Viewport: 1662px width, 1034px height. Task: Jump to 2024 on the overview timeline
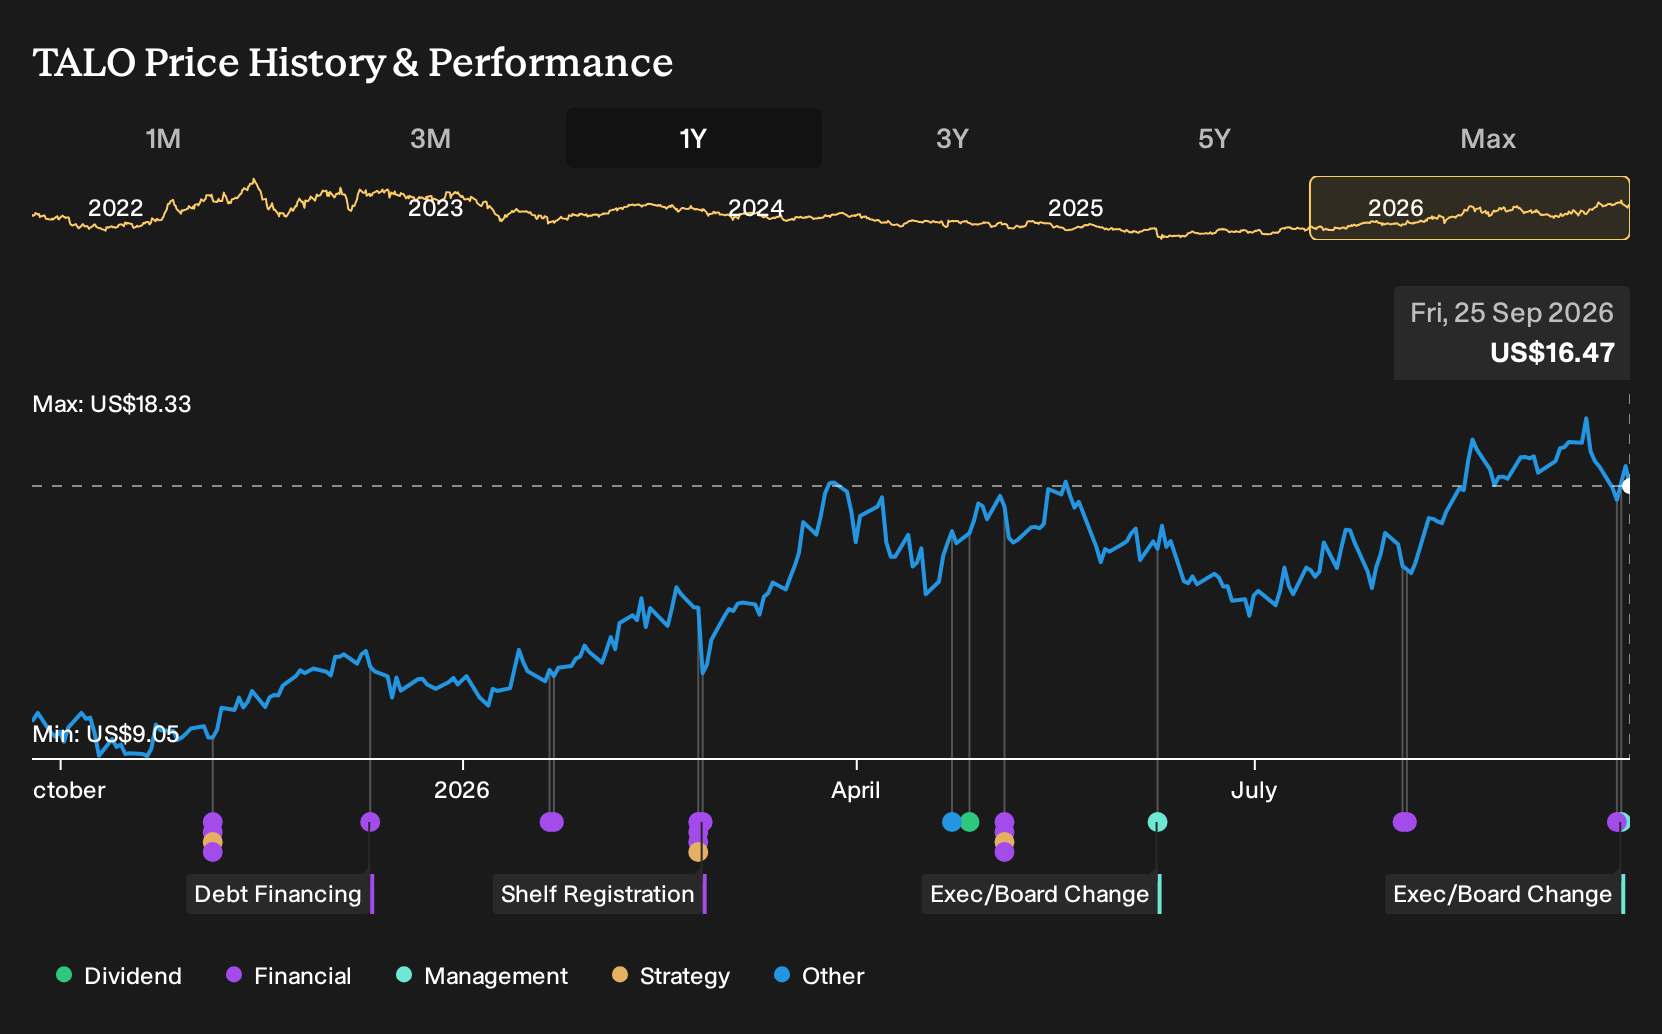(756, 208)
